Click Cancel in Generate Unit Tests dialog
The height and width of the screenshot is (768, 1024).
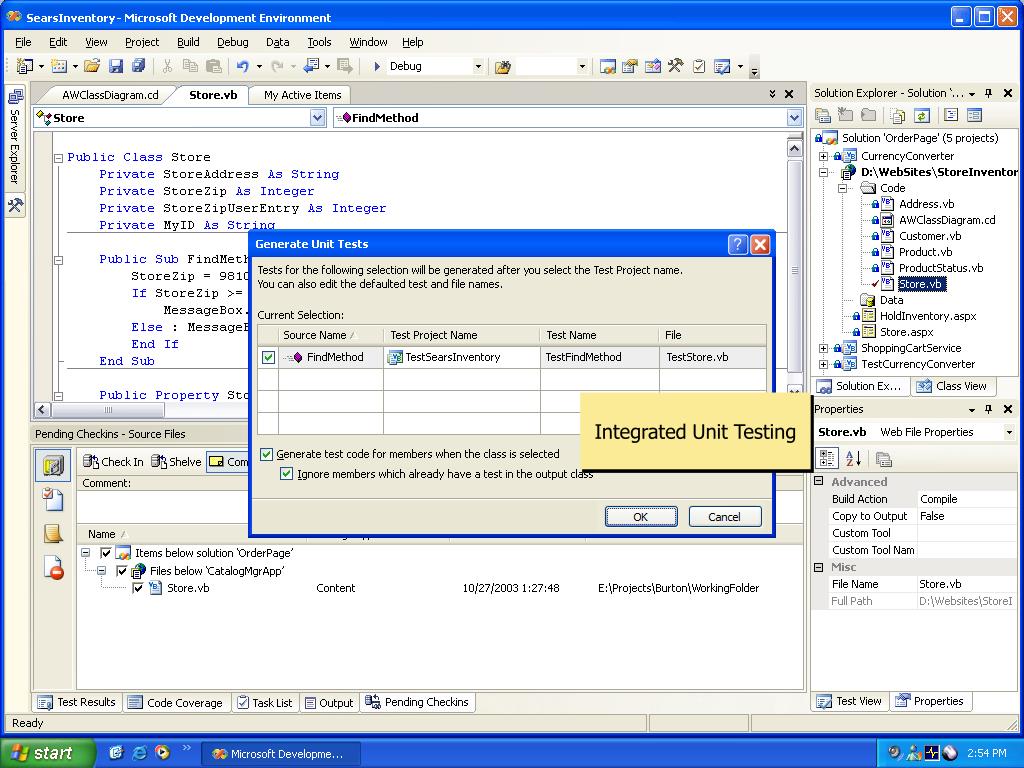[x=724, y=517]
